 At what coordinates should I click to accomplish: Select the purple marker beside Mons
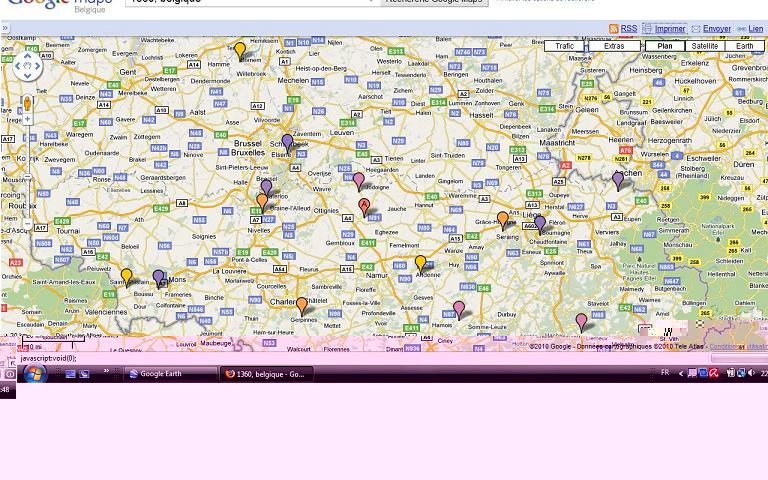pos(158,278)
